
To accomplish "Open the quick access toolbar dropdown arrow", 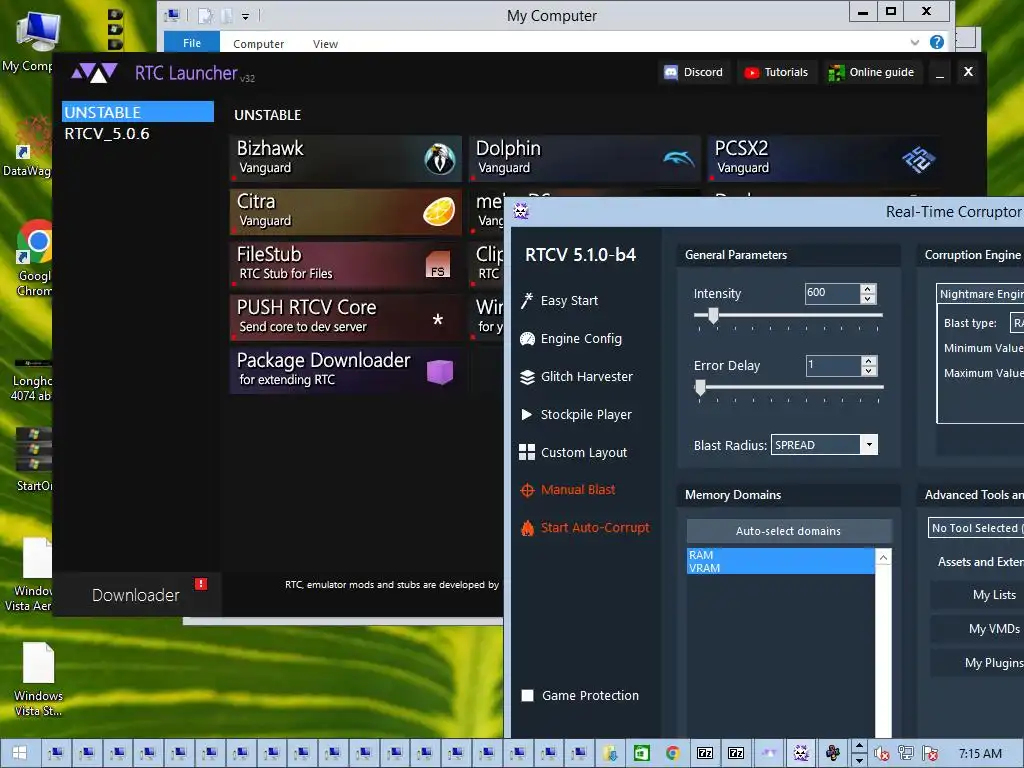I will point(246,16).
